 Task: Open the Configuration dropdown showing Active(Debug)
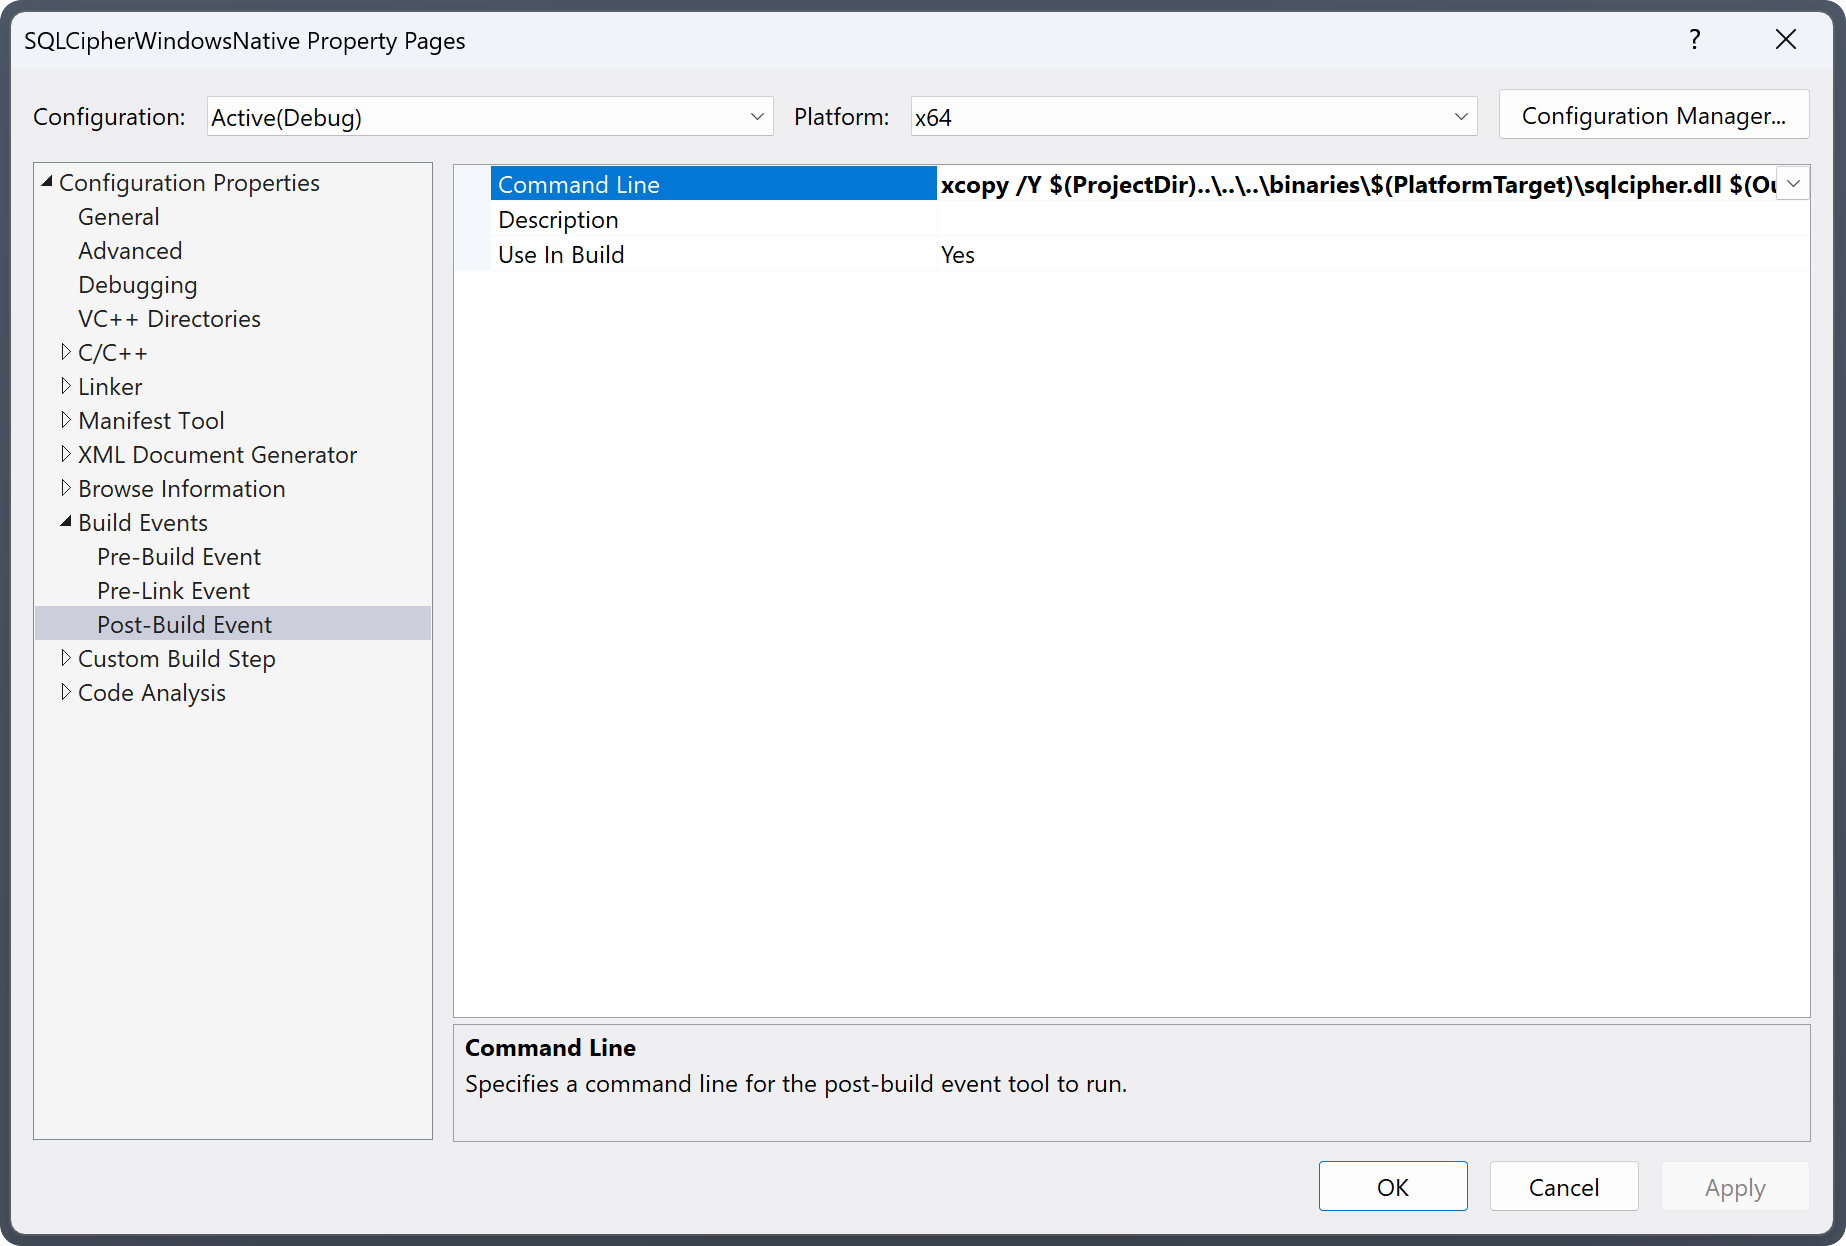point(490,117)
